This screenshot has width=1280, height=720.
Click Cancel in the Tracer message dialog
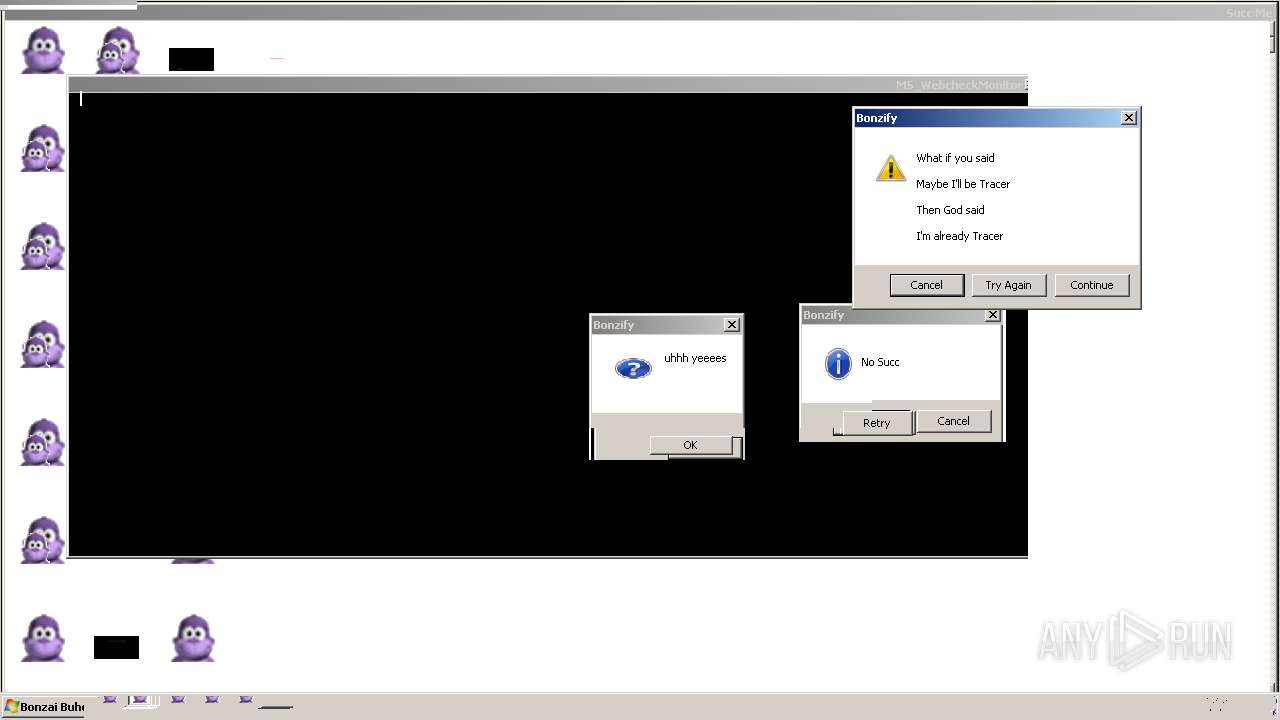coord(926,285)
